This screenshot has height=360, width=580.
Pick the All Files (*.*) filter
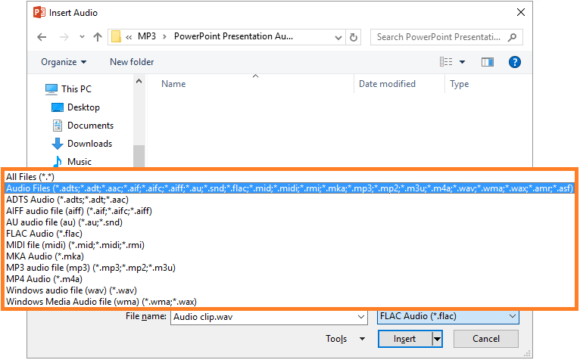(x=30, y=177)
